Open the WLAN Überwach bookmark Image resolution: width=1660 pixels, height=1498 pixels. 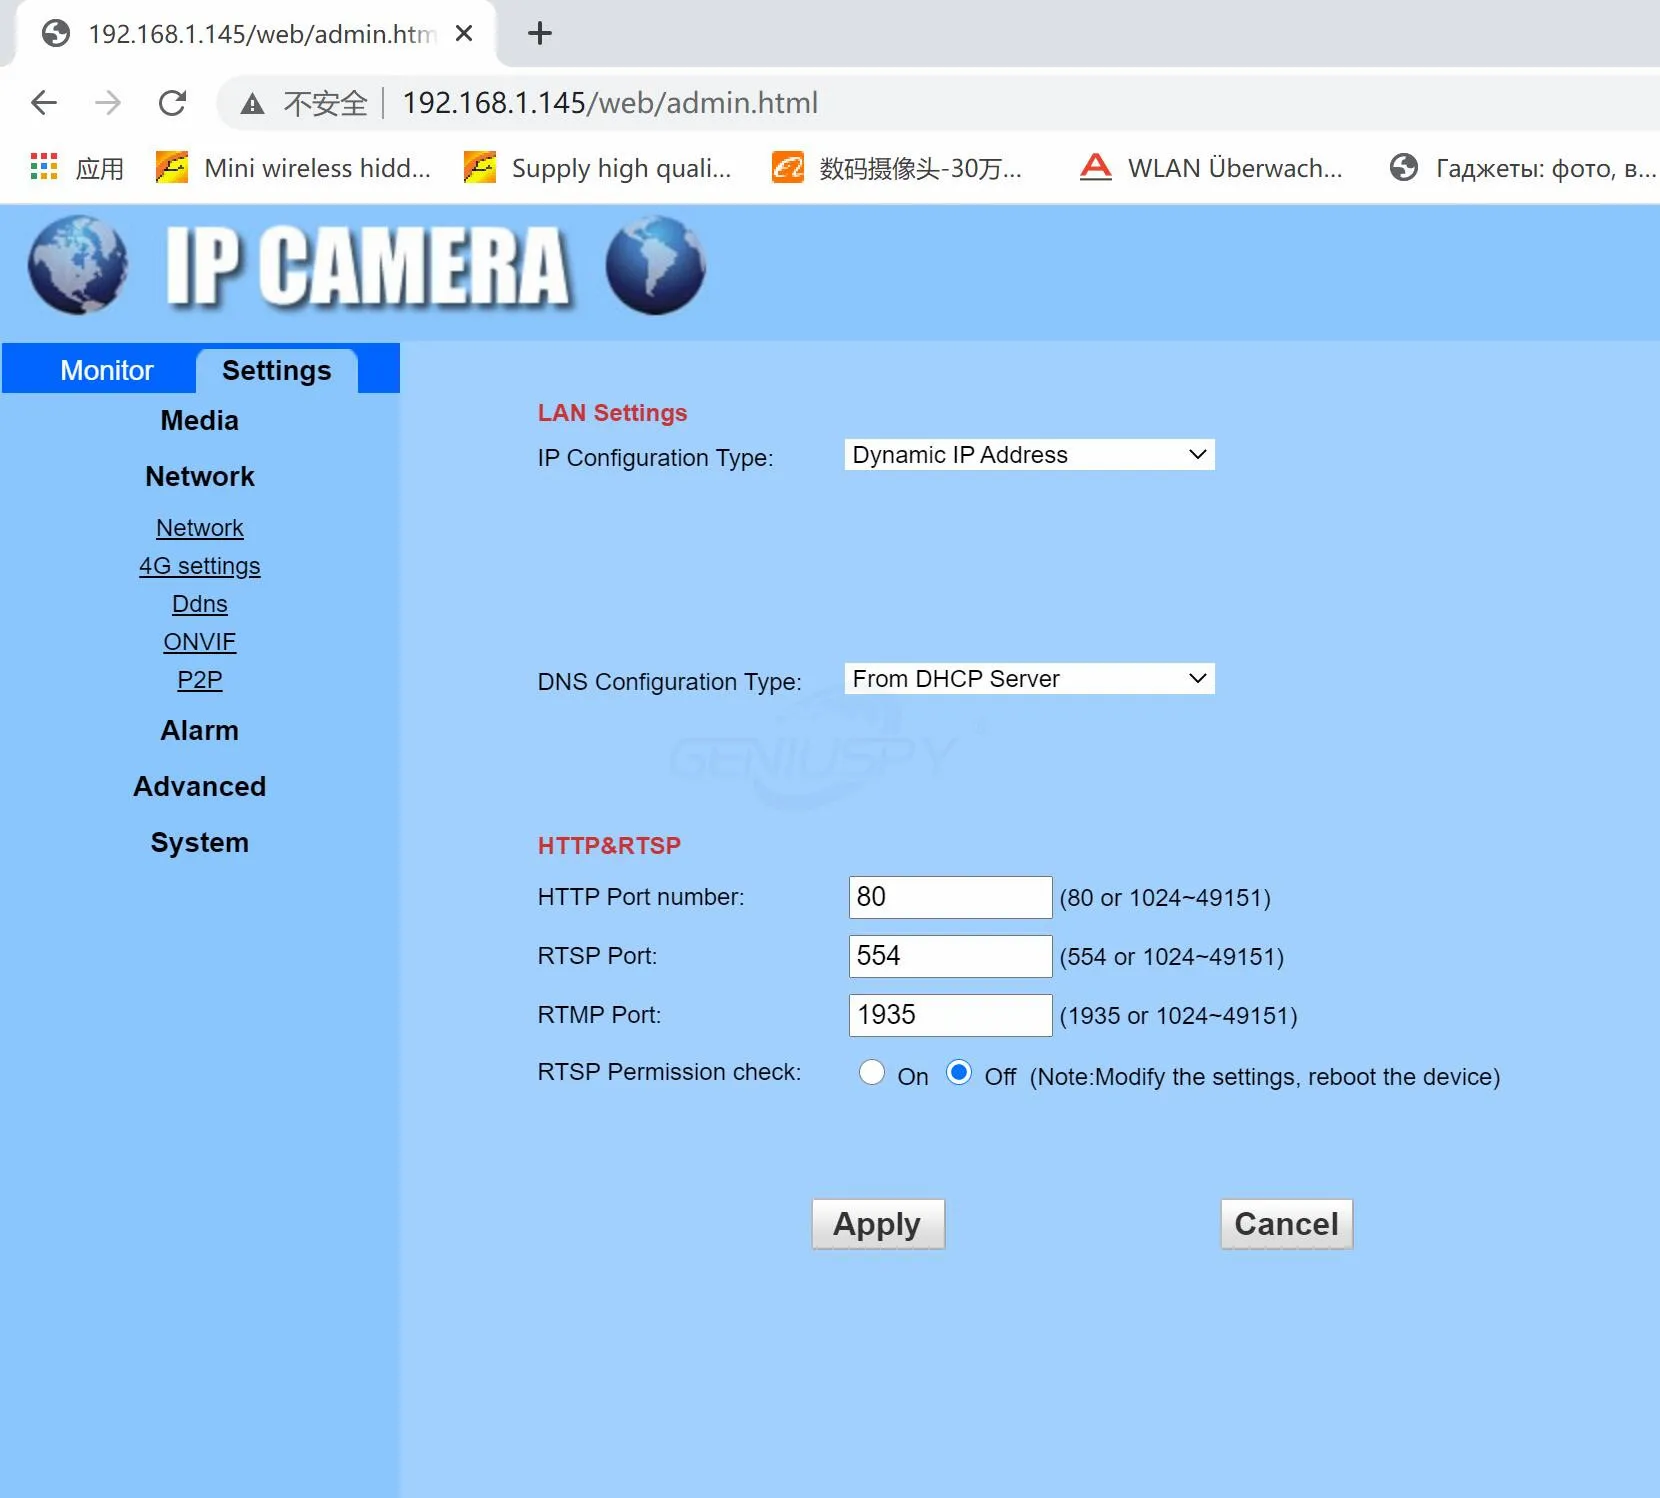point(1211,168)
